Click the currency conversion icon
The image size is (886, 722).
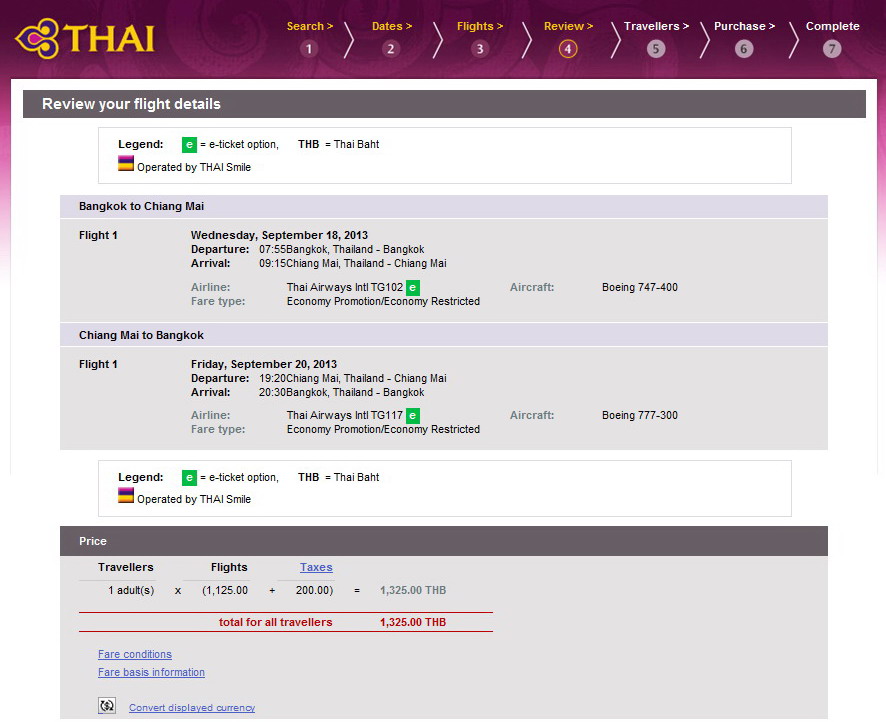[107, 705]
